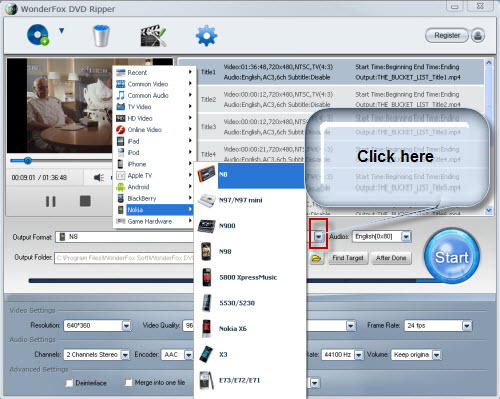
Task: Click the Android robot icon in menu
Action: pyautogui.click(x=120, y=187)
